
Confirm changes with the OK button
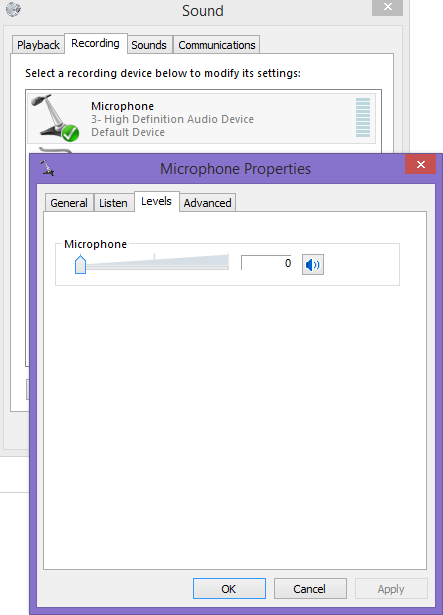coord(229,588)
